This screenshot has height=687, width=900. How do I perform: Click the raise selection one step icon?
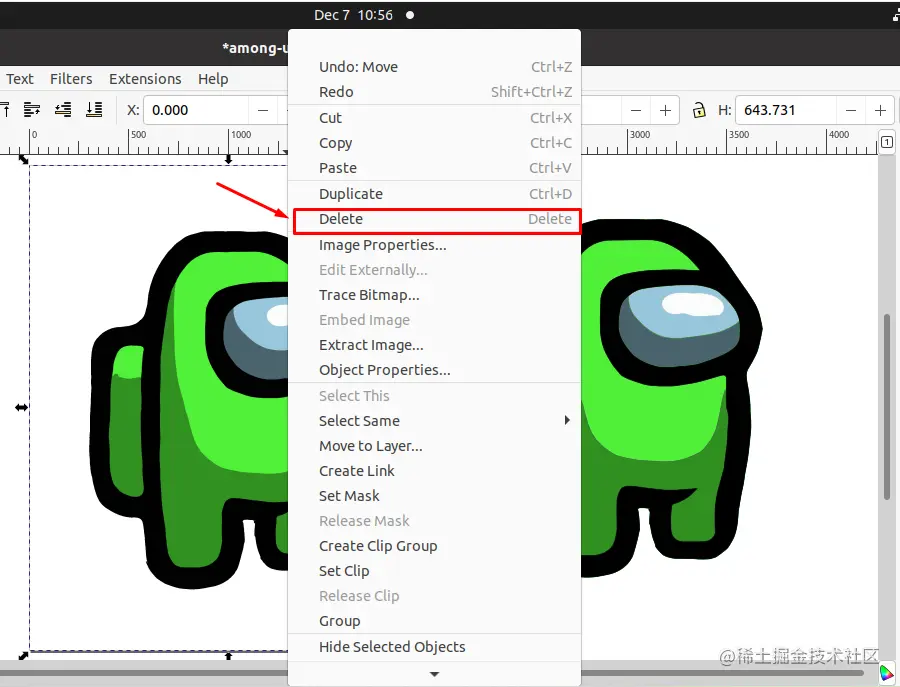pos(32,109)
